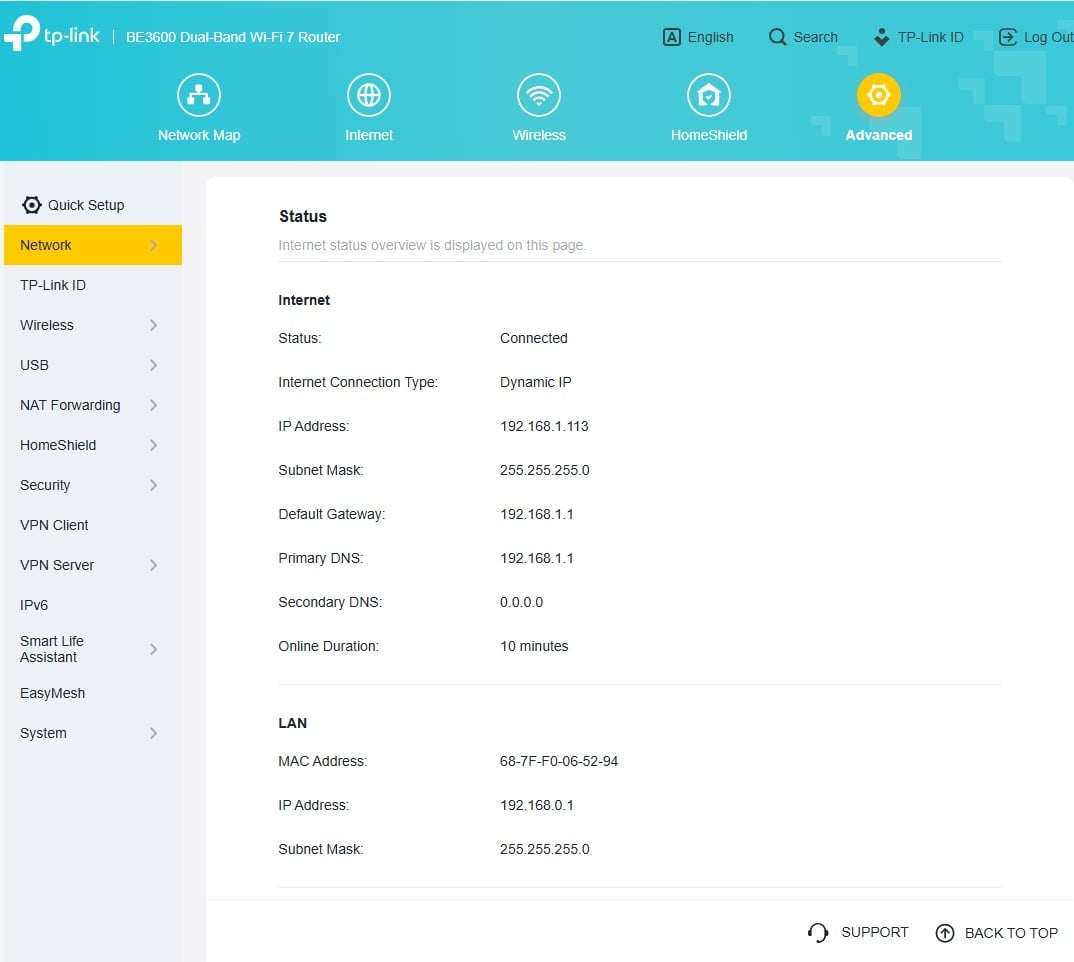The height and width of the screenshot is (962, 1074).
Task: Expand the NAT Forwarding sidebar section
Action: coord(90,405)
